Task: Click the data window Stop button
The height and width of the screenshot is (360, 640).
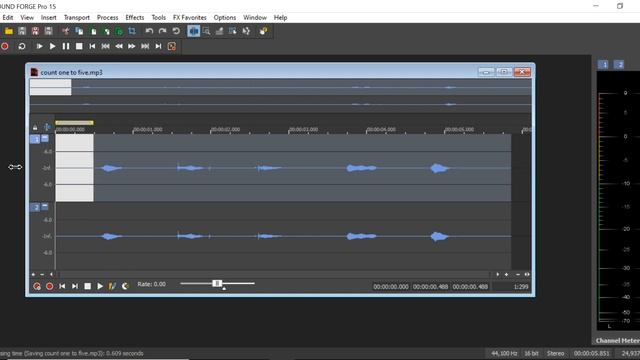Action: tap(87, 287)
